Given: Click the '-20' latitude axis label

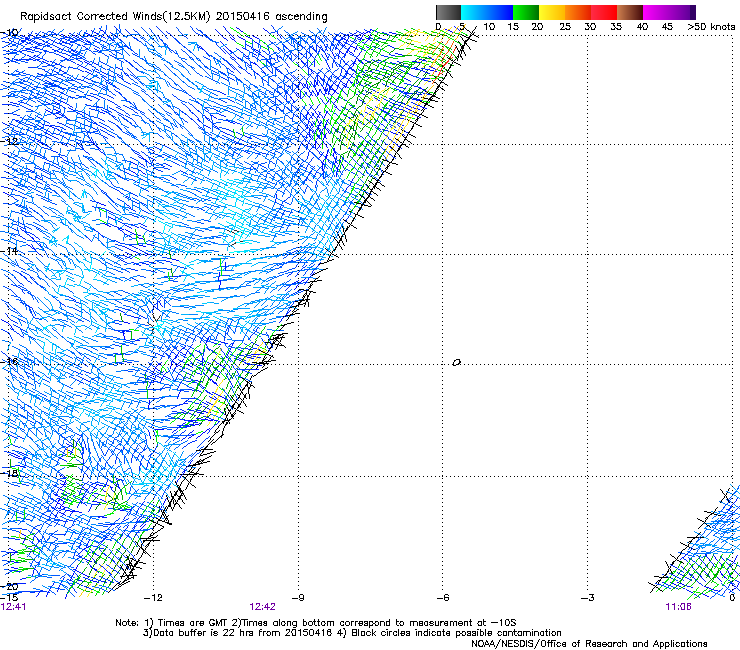Looking at the screenshot, I should 9,586.
